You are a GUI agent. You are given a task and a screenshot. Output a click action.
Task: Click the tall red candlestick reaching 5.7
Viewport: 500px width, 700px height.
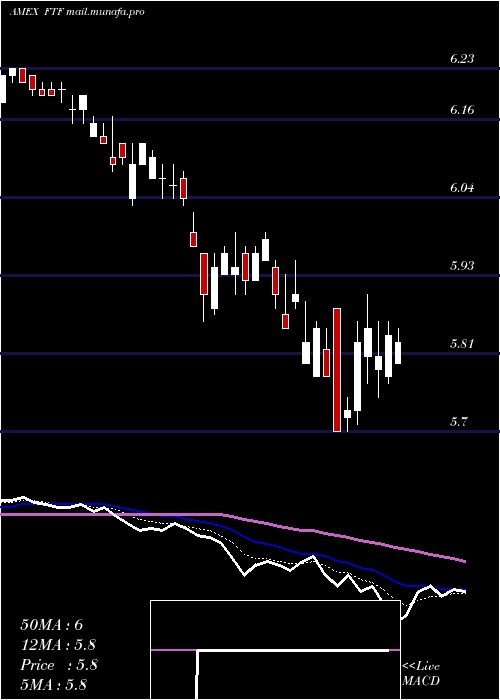coord(337,370)
